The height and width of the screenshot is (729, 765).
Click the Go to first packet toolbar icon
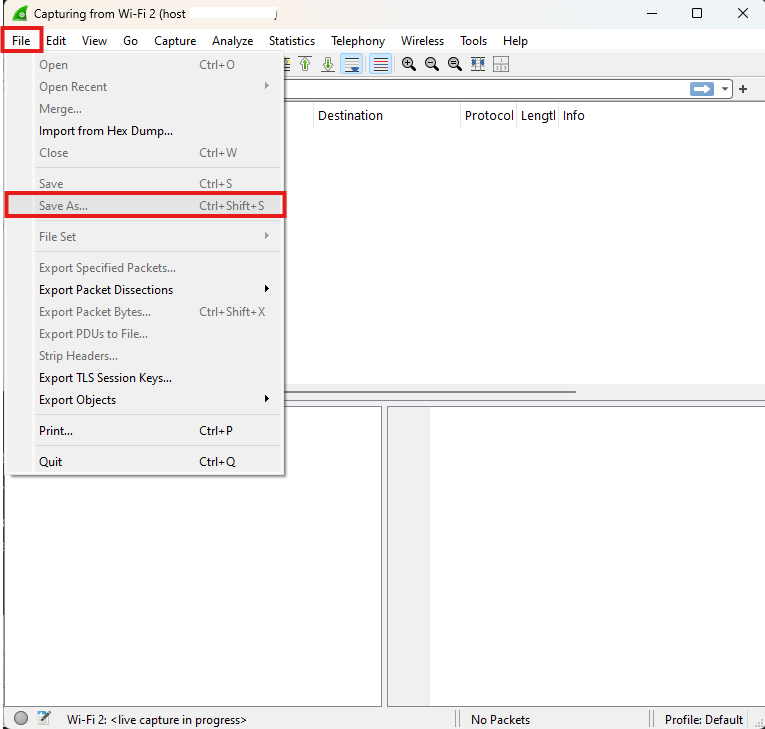pos(305,64)
